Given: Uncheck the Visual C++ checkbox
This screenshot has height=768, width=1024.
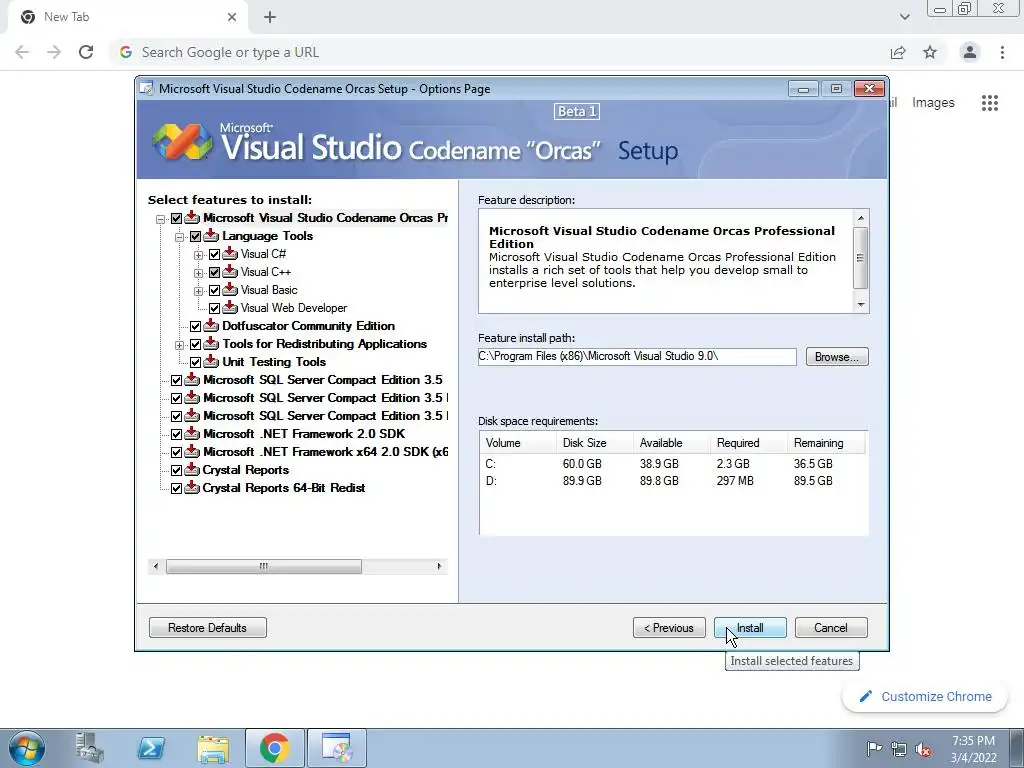Looking at the screenshot, I should click(x=214, y=272).
